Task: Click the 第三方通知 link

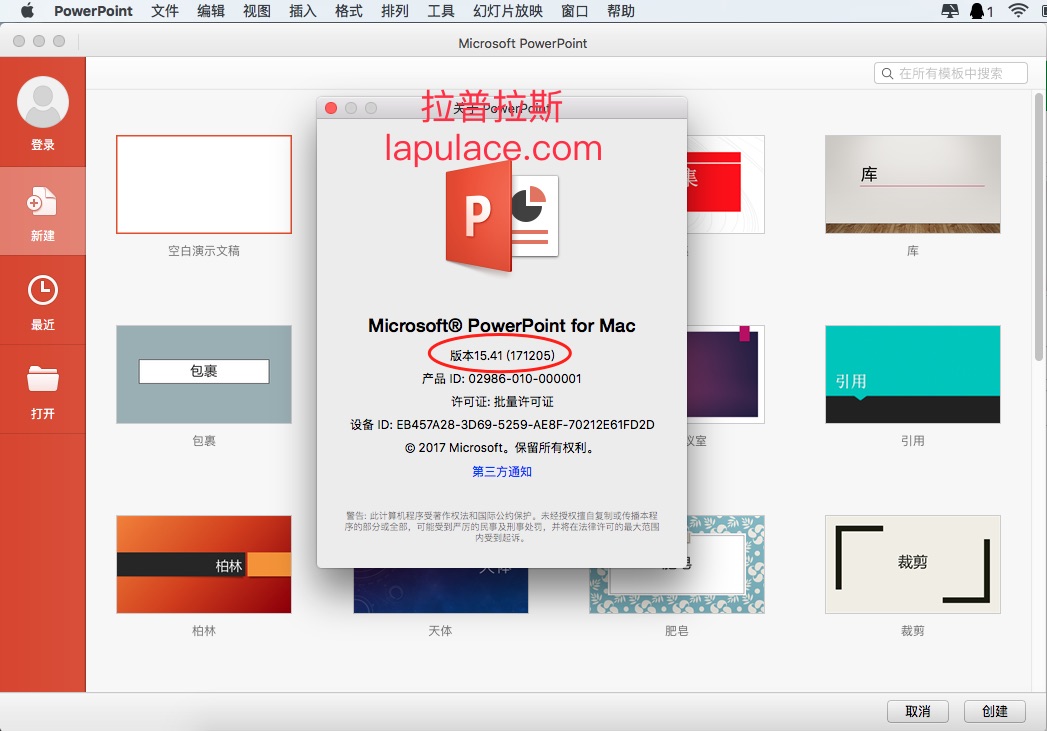Action: click(502, 472)
